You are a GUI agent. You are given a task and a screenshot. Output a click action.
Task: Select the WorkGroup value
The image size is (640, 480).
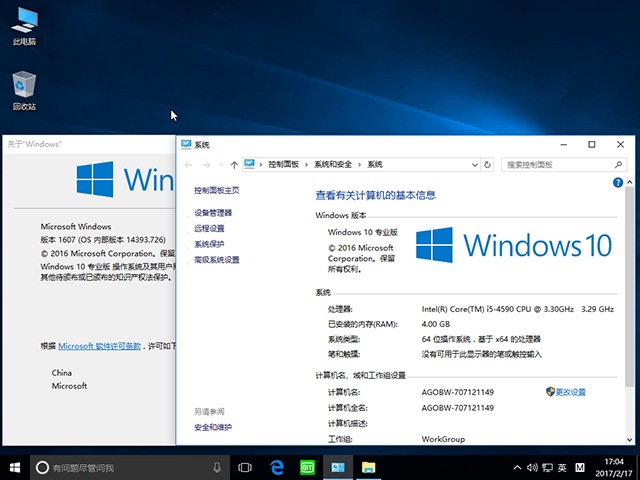(x=443, y=439)
